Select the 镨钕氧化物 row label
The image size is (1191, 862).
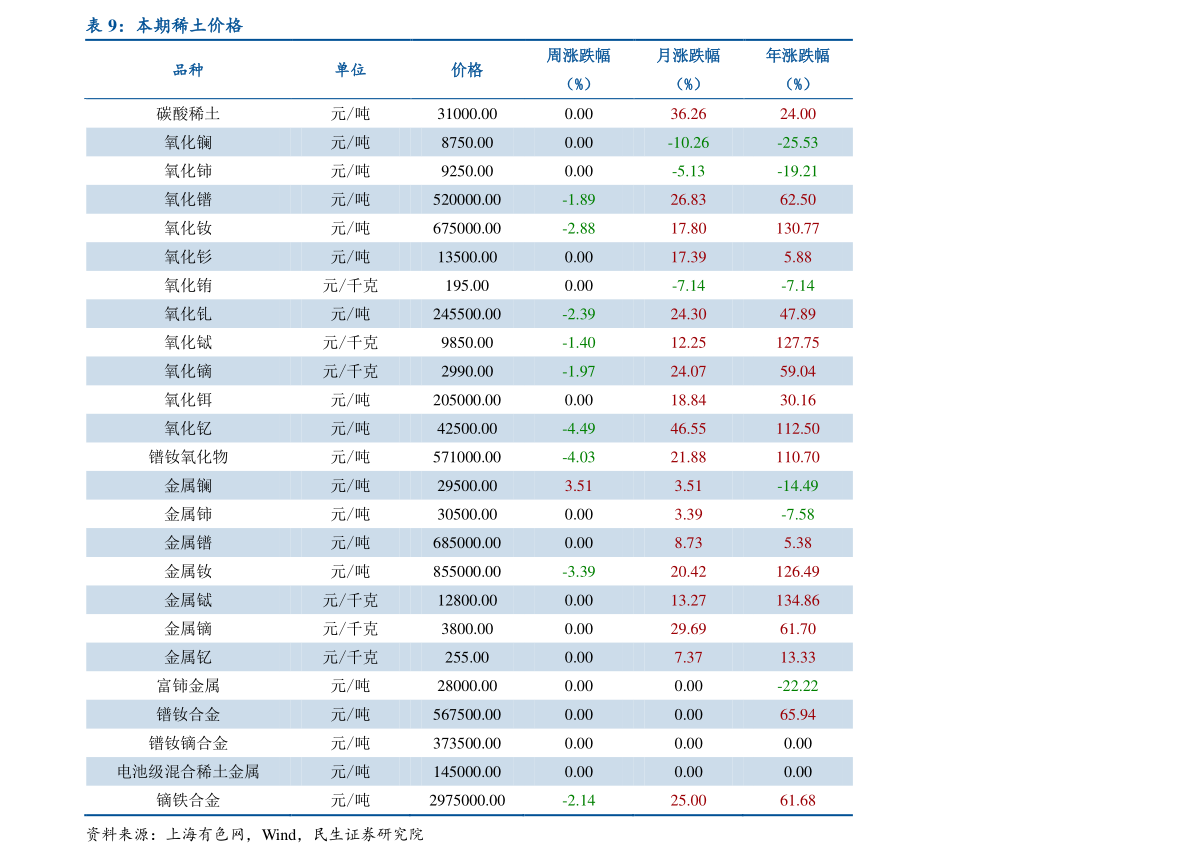(186, 456)
